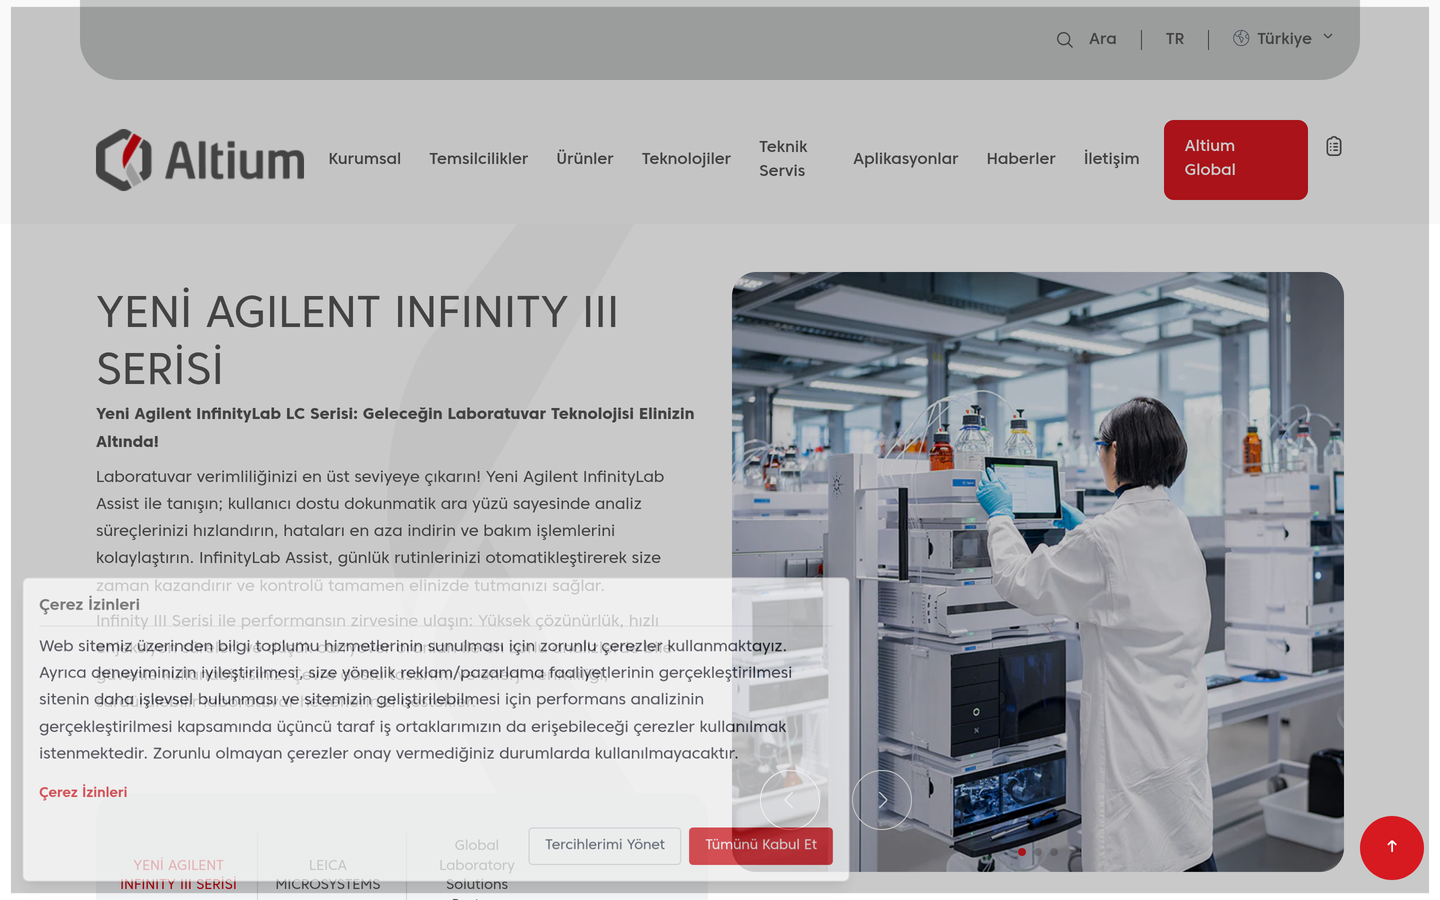Open the Temsilcilikler menu
Screen dimensions: 1440x900
point(478,159)
